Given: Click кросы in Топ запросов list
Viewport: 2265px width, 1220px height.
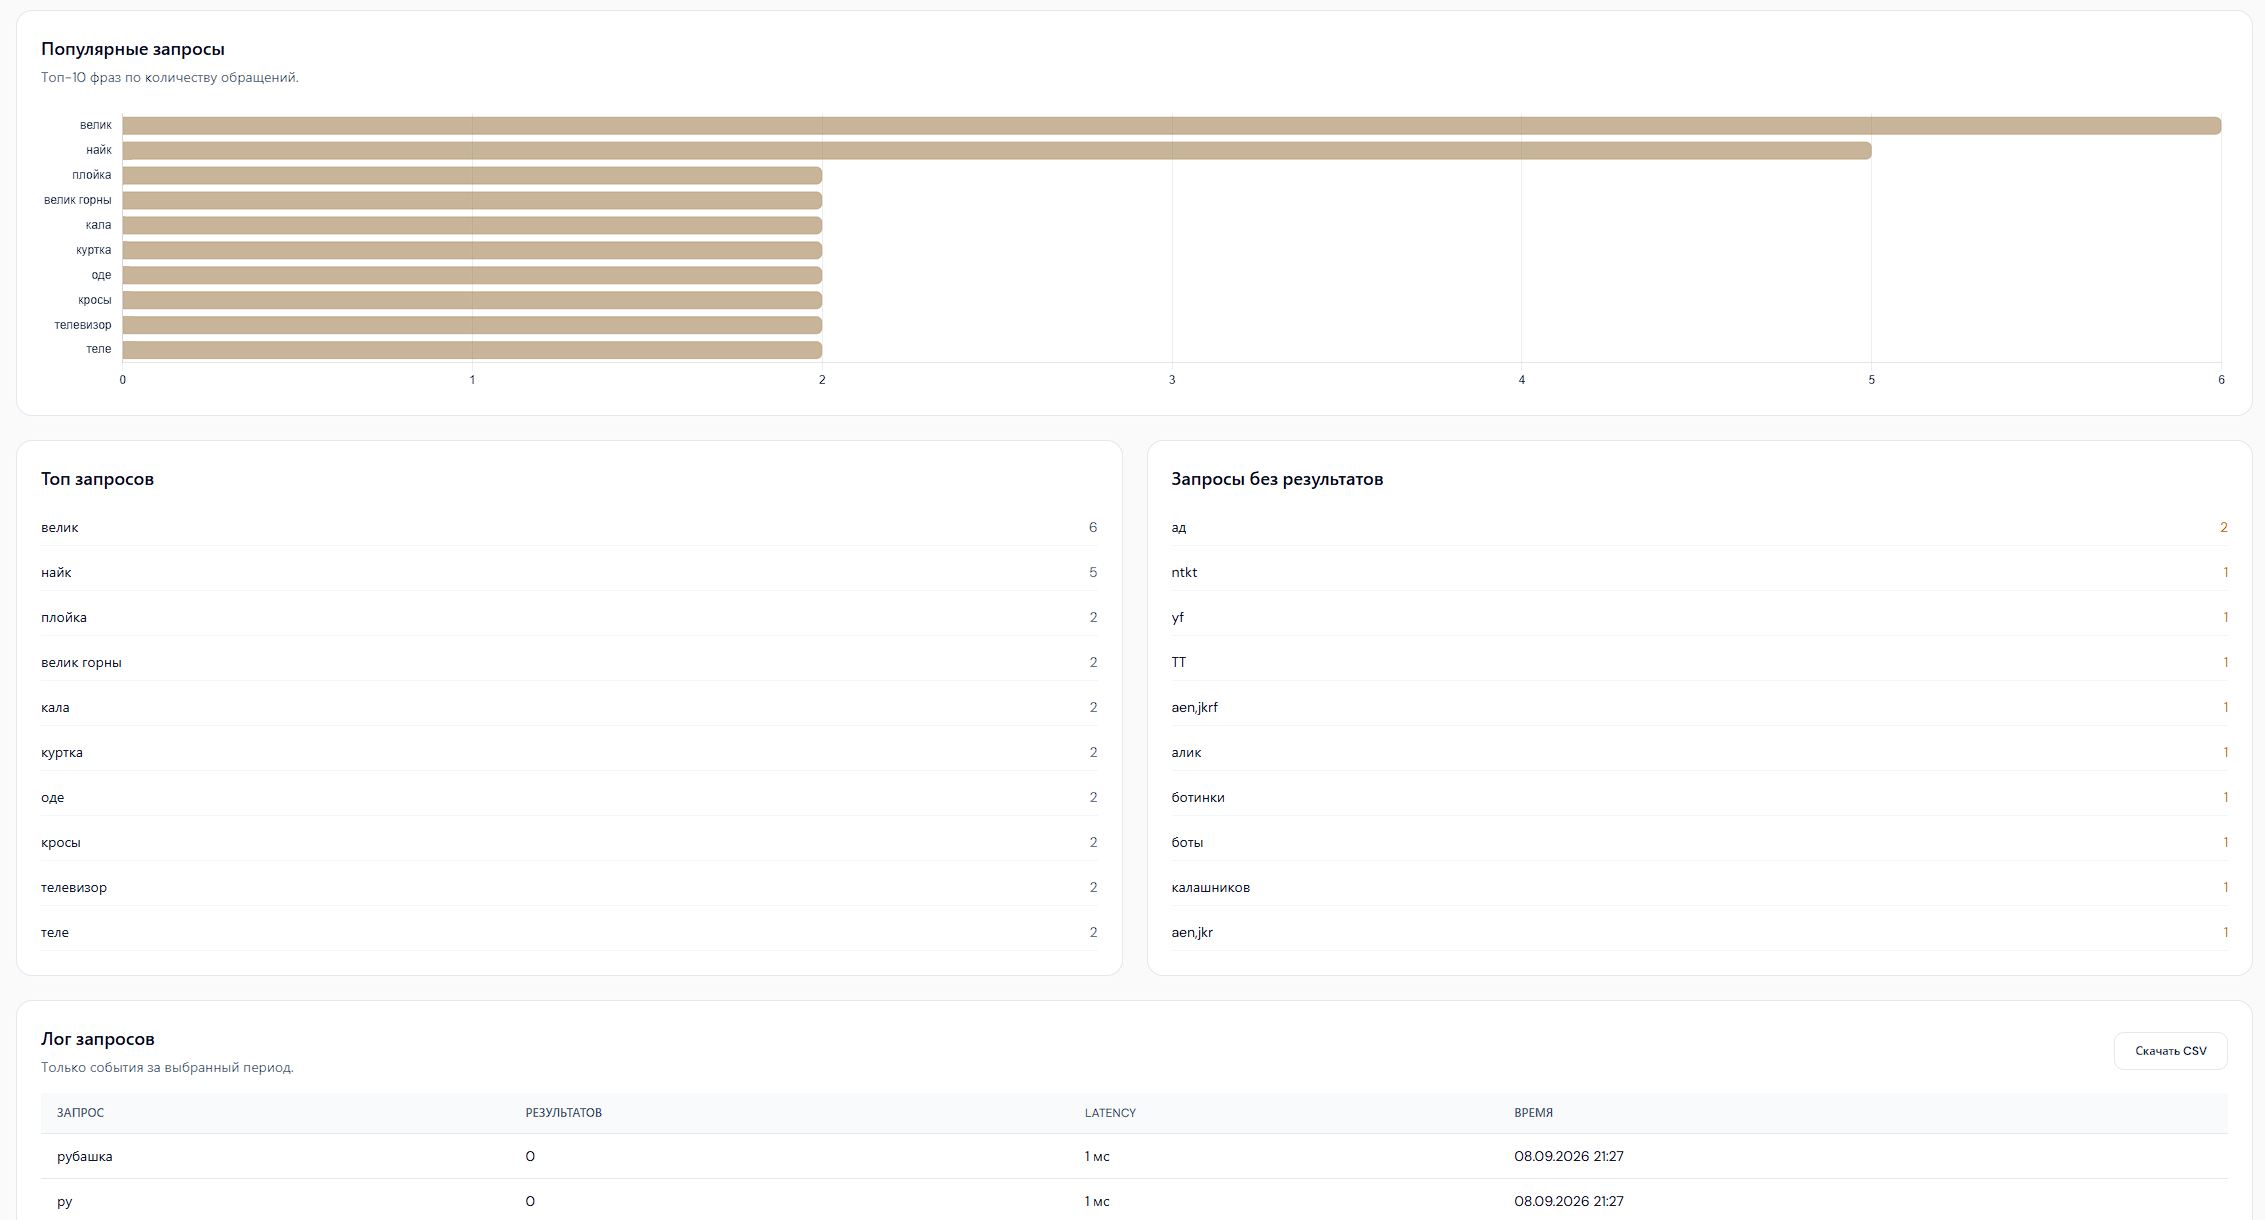Looking at the screenshot, I should pos(569,842).
